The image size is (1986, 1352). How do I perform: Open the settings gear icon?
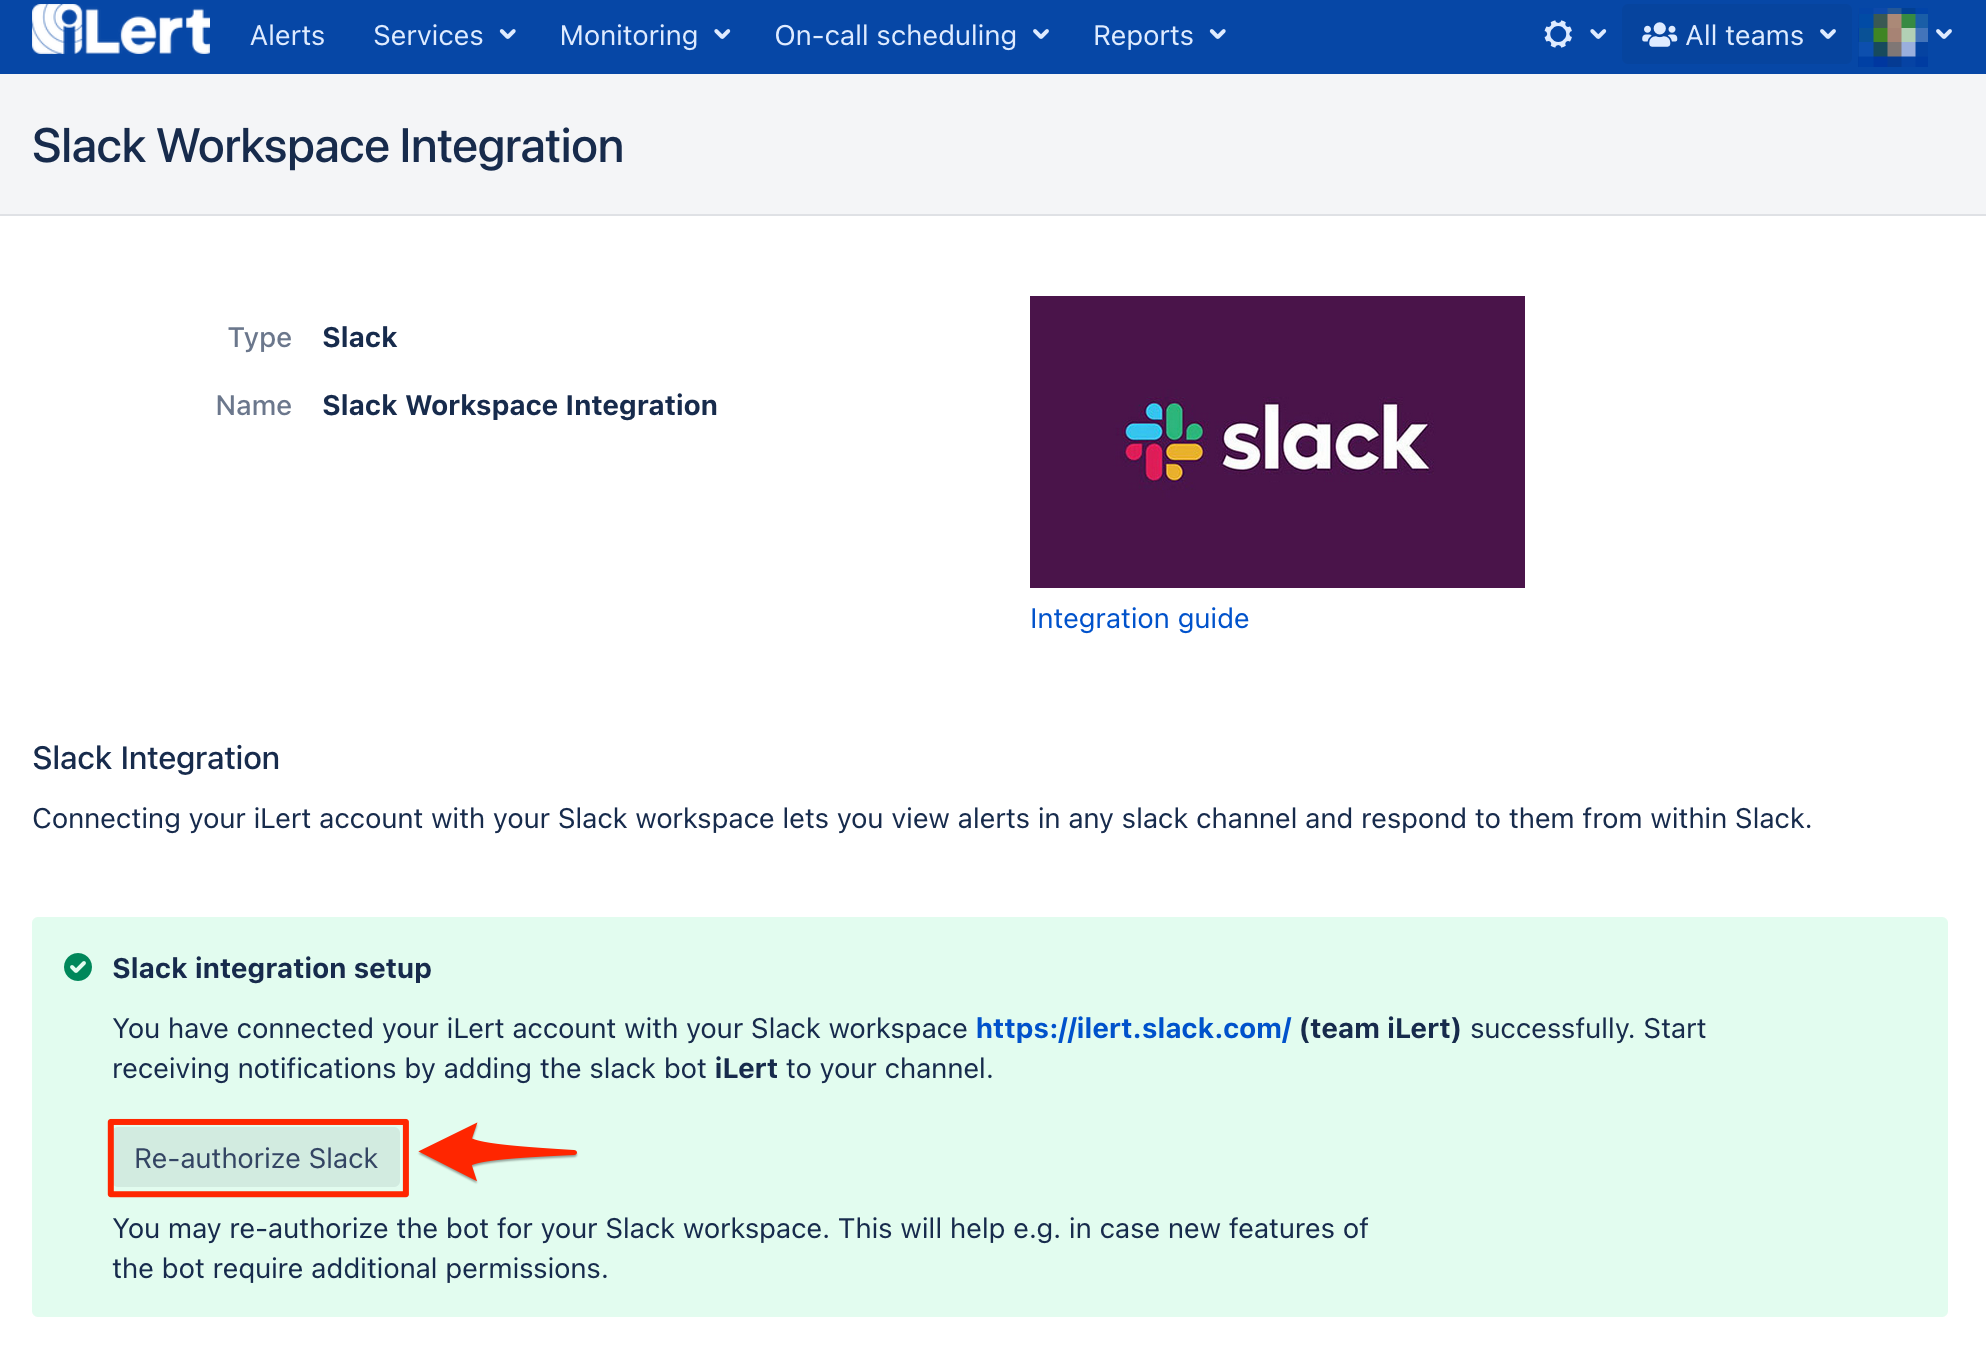tap(1557, 35)
